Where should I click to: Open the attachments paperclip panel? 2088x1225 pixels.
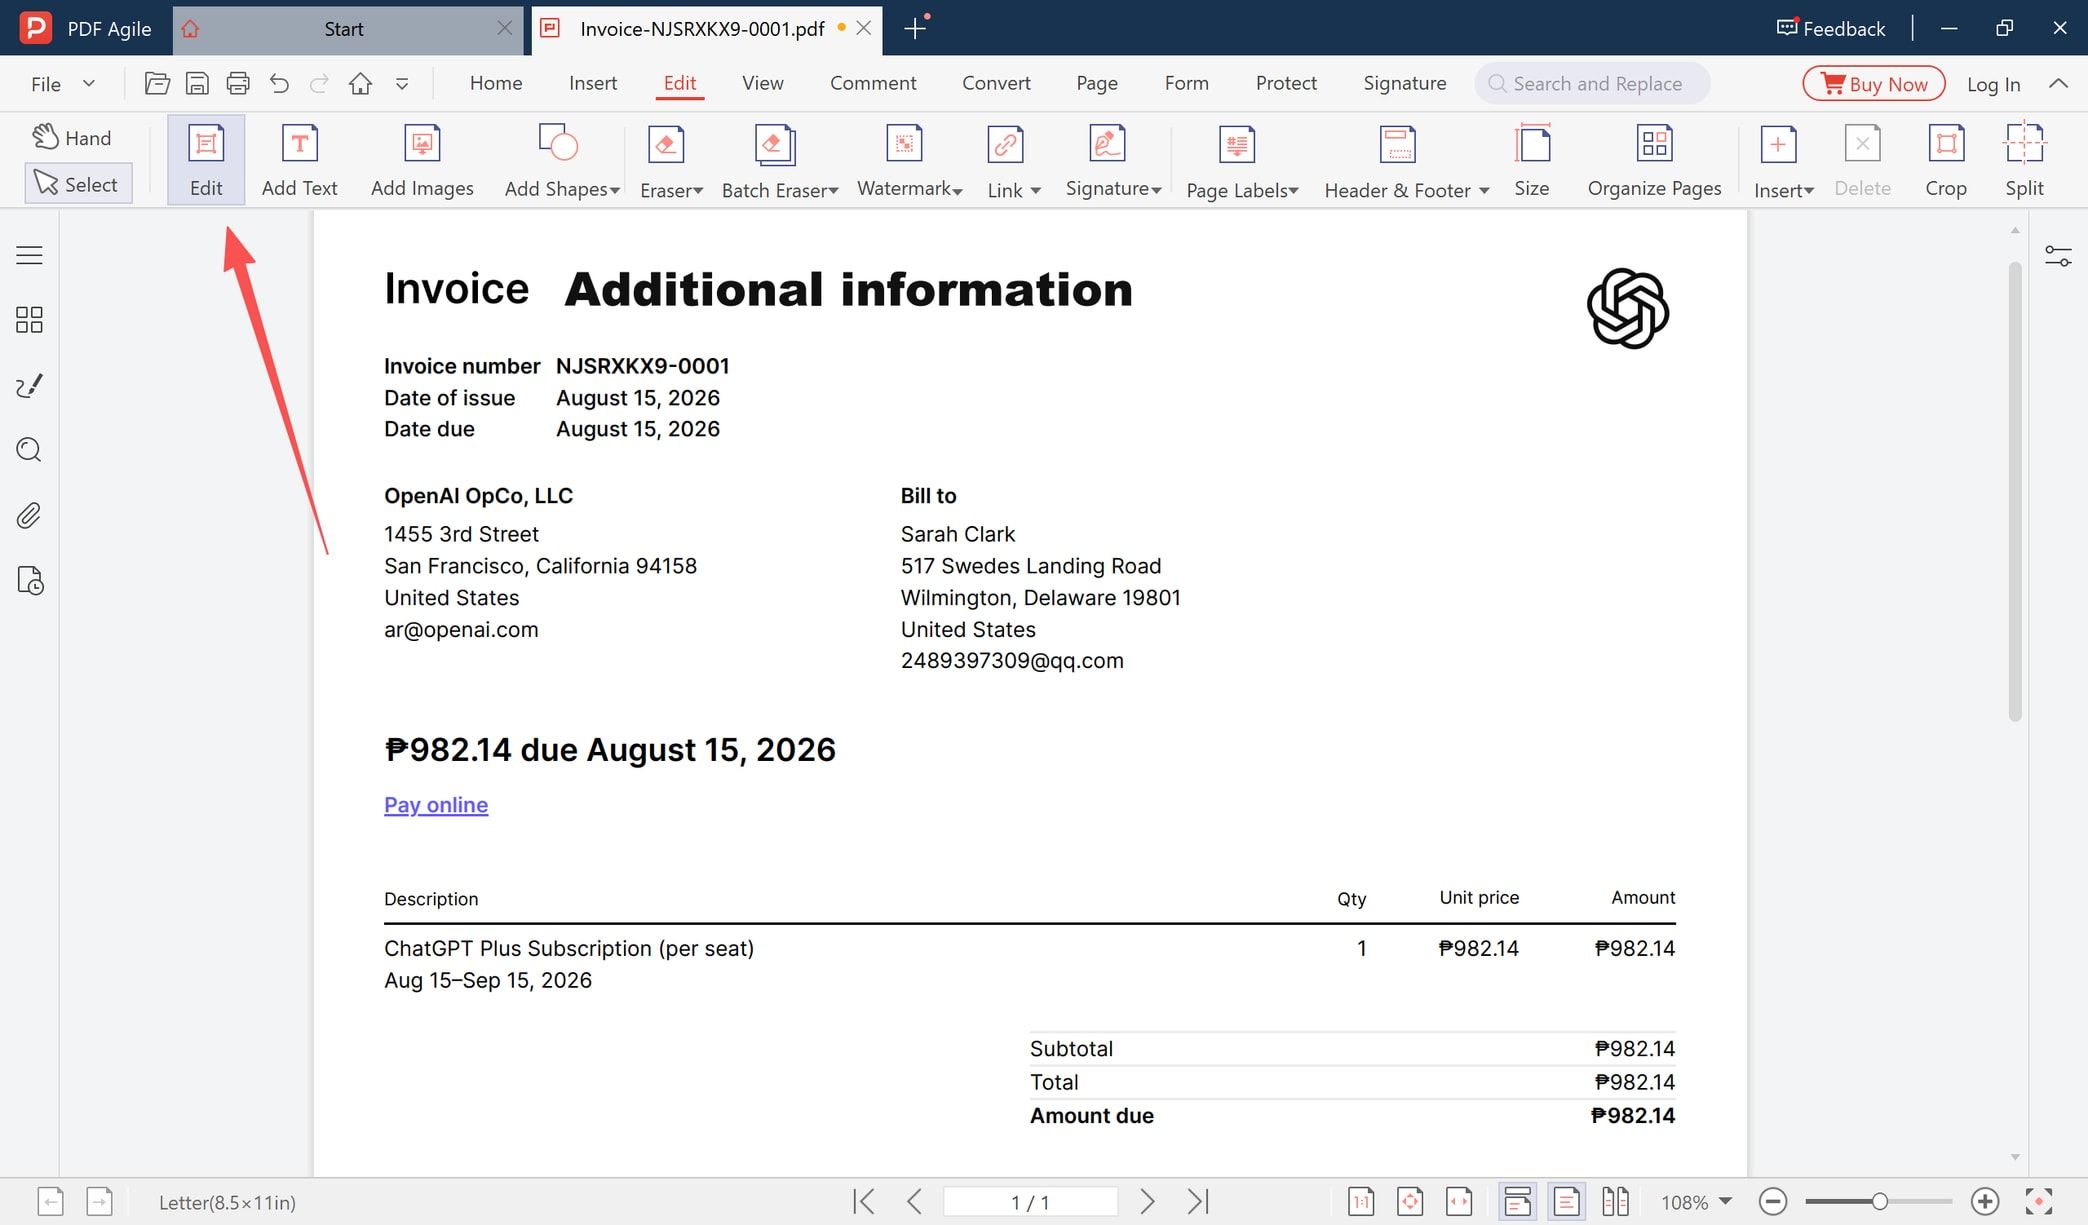click(x=29, y=515)
